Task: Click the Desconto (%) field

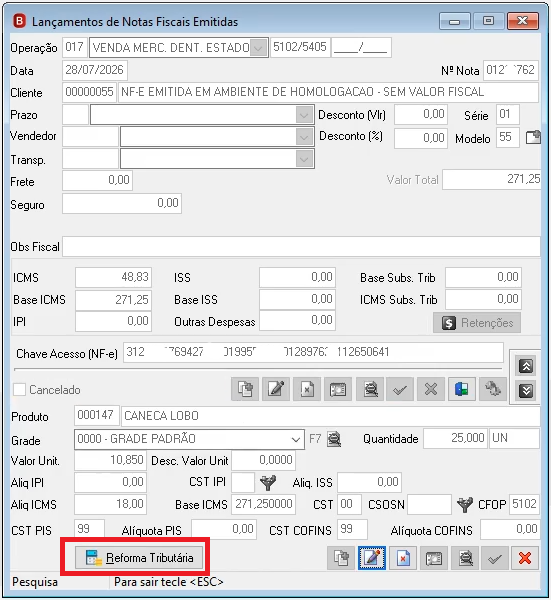Action: 421,137
